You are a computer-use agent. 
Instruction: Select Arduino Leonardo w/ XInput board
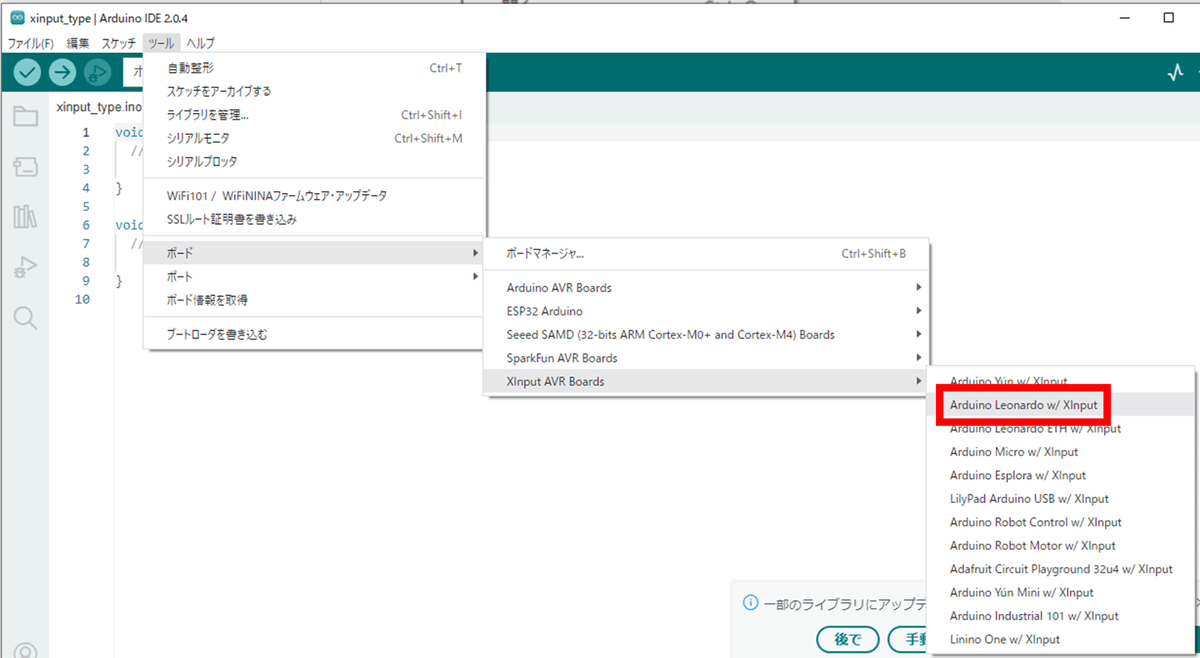click(x=1062, y=405)
